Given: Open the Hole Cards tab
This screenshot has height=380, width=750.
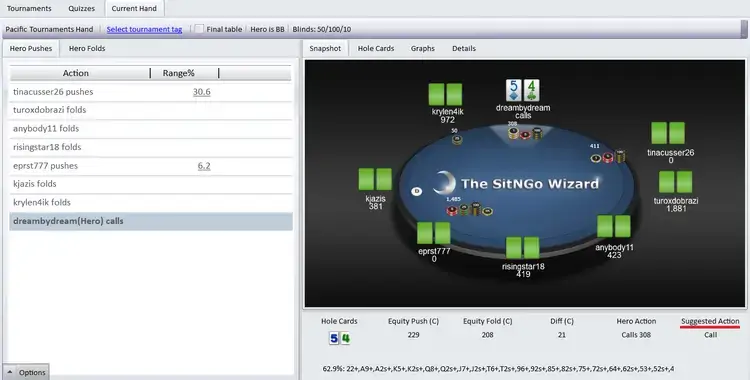Looking at the screenshot, I should pos(376,48).
